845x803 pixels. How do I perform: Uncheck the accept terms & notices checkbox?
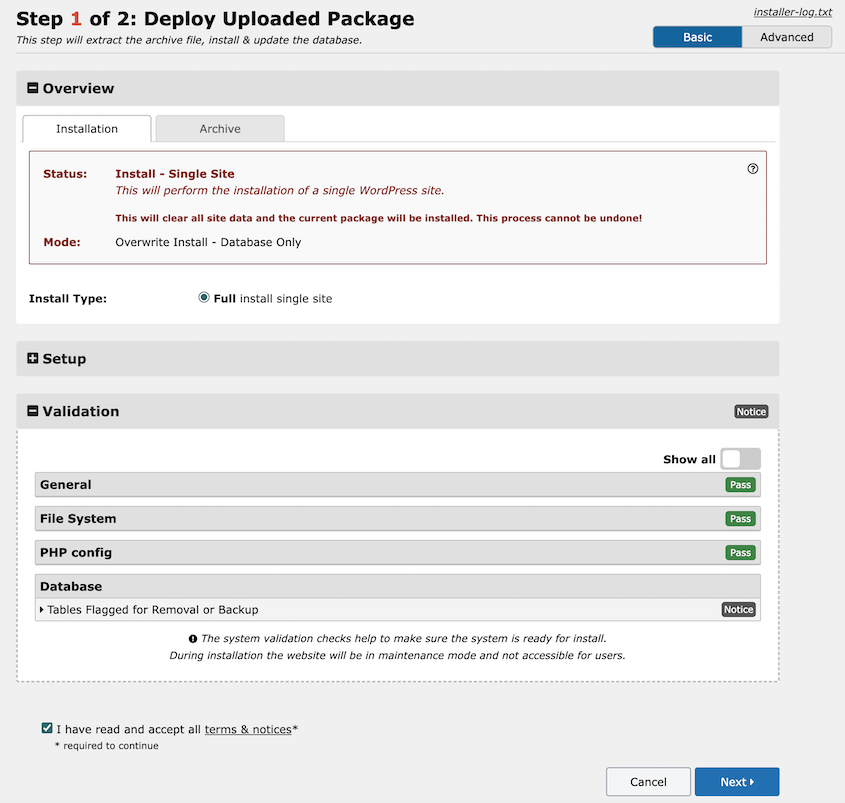pos(47,729)
